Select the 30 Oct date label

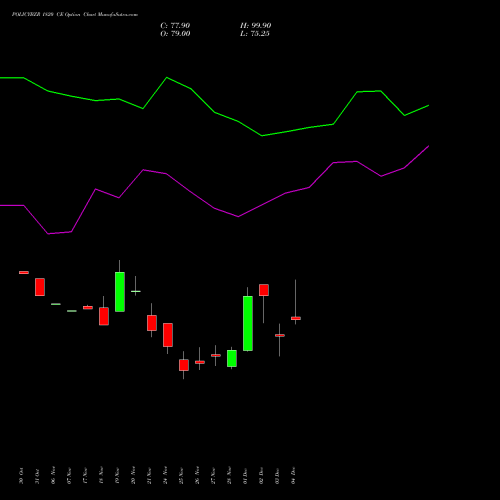21,476
